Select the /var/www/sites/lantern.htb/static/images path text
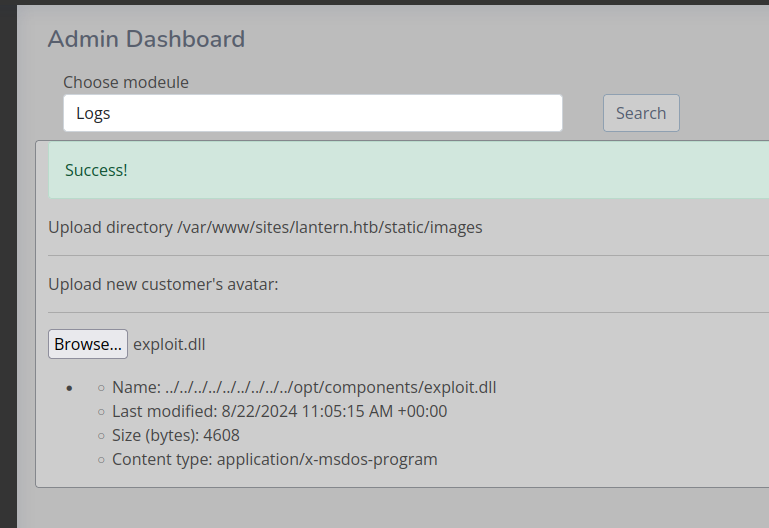The height and width of the screenshot is (528, 769). [329, 227]
